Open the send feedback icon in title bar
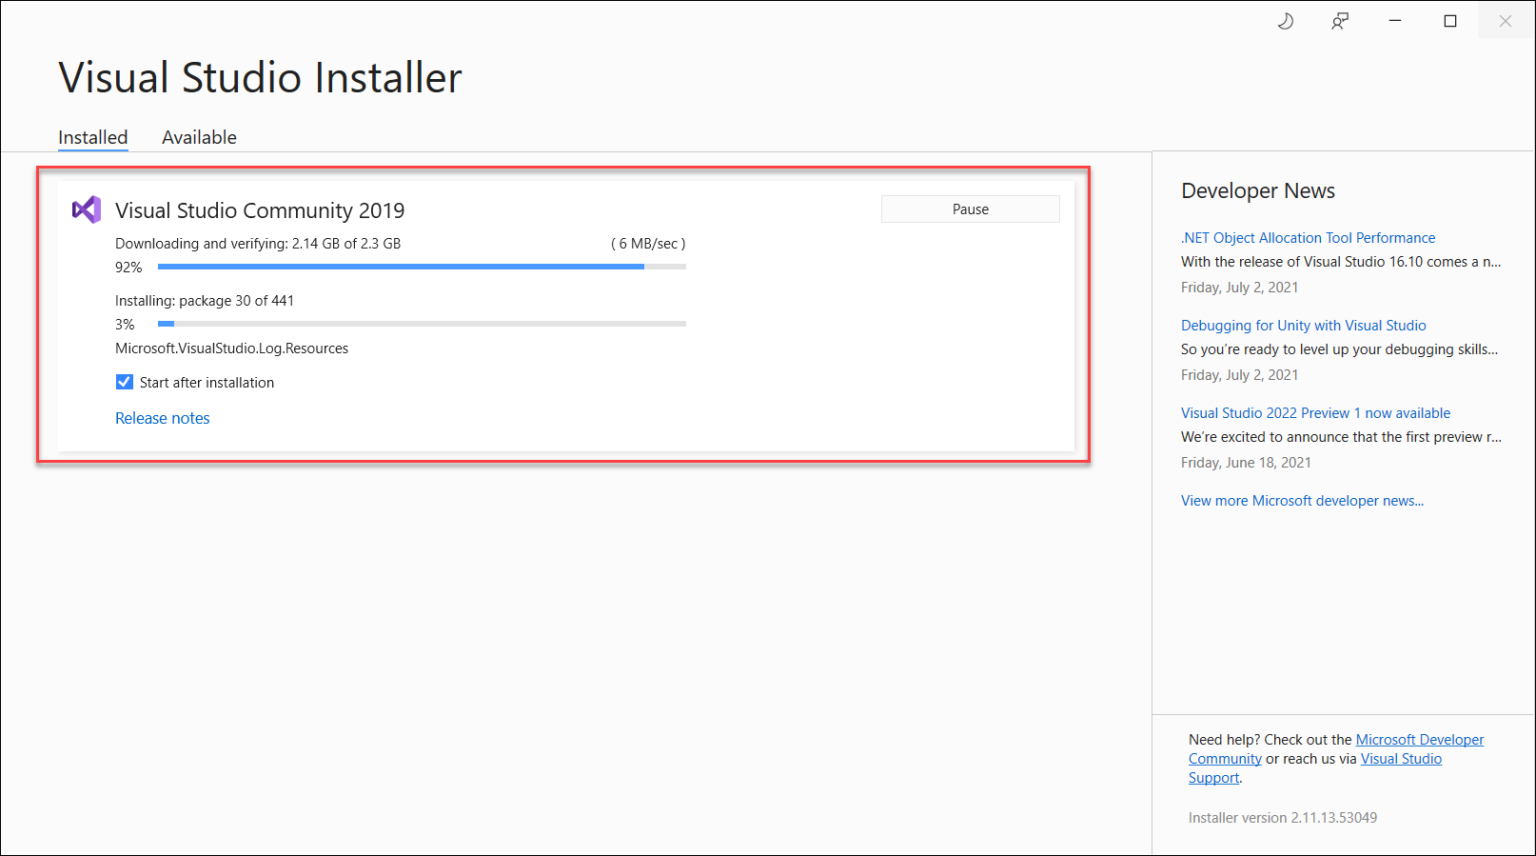 pyautogui.click(x=1340, y=21)
